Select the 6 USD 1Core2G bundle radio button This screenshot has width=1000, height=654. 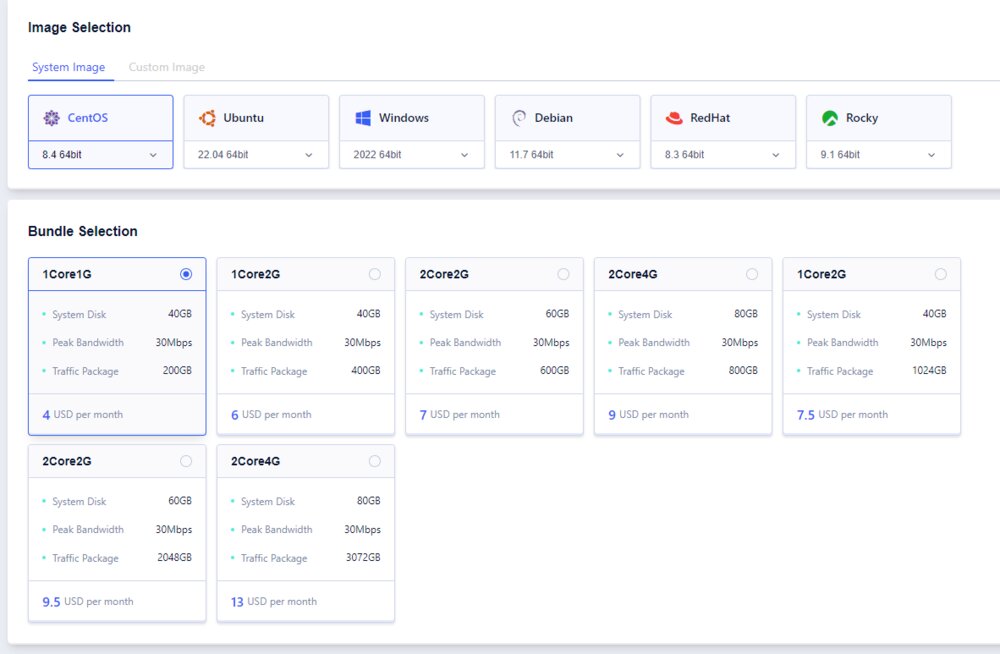tap(374, 274)
